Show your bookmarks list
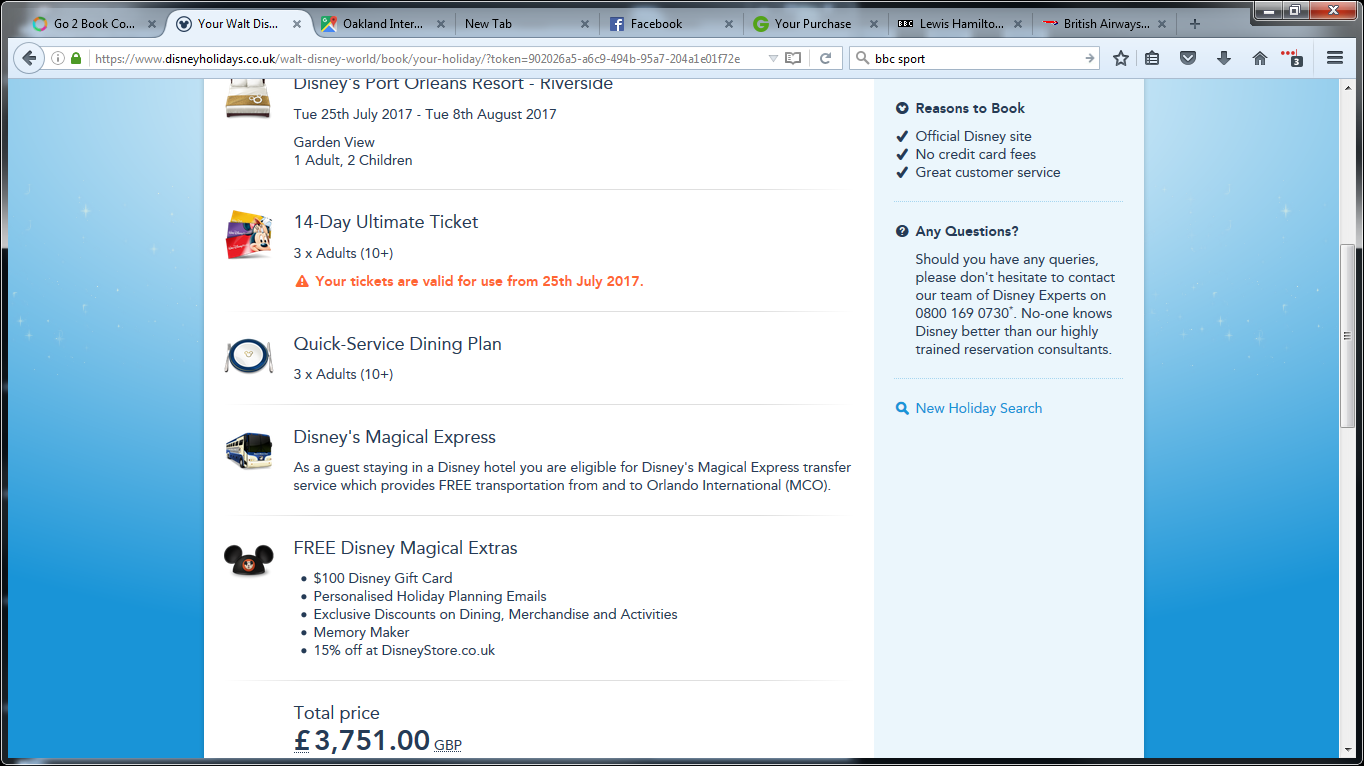Screen dimensions: 1364x766 [1152, 58]
